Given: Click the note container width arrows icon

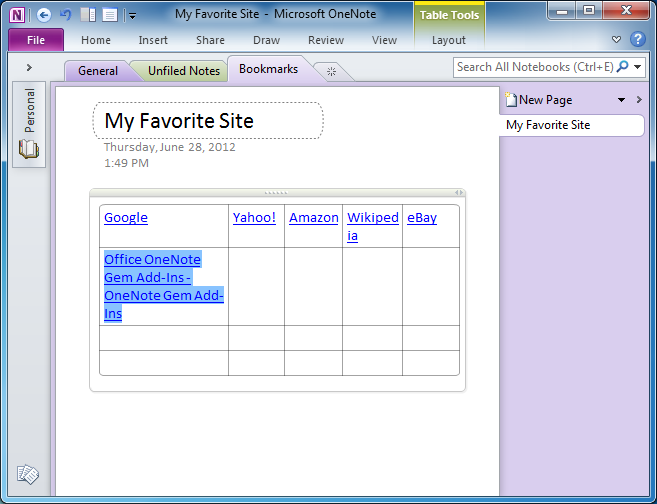Looking at the screenshot, I should coord(459,193).
